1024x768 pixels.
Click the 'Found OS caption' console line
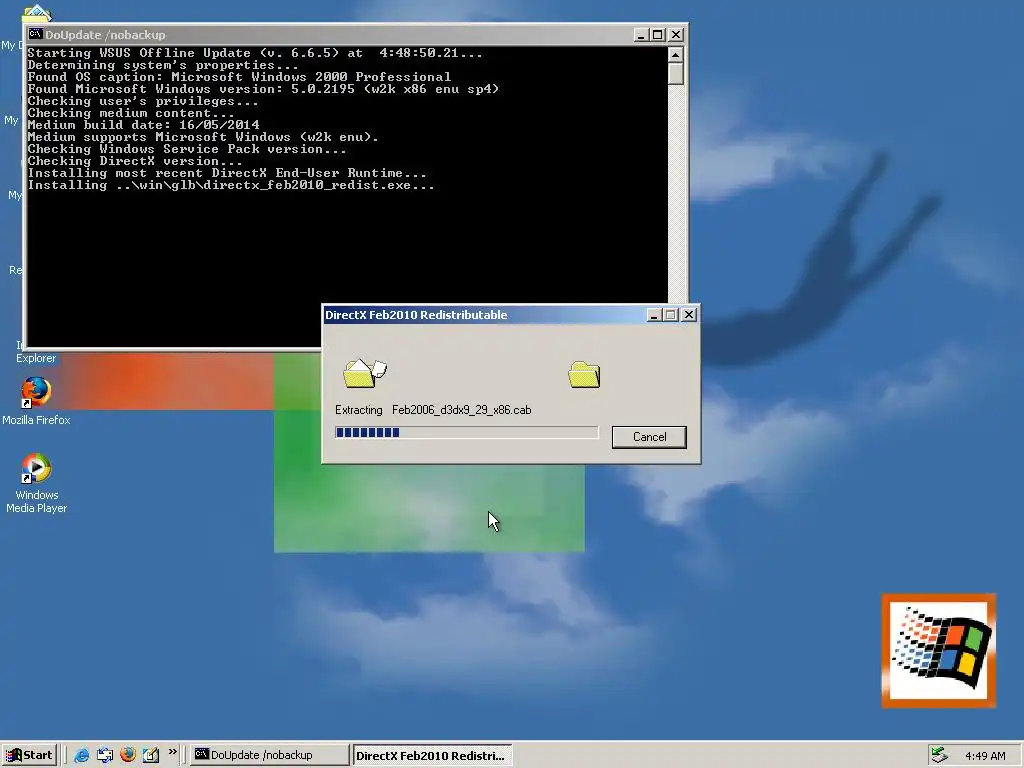(239, 77)
